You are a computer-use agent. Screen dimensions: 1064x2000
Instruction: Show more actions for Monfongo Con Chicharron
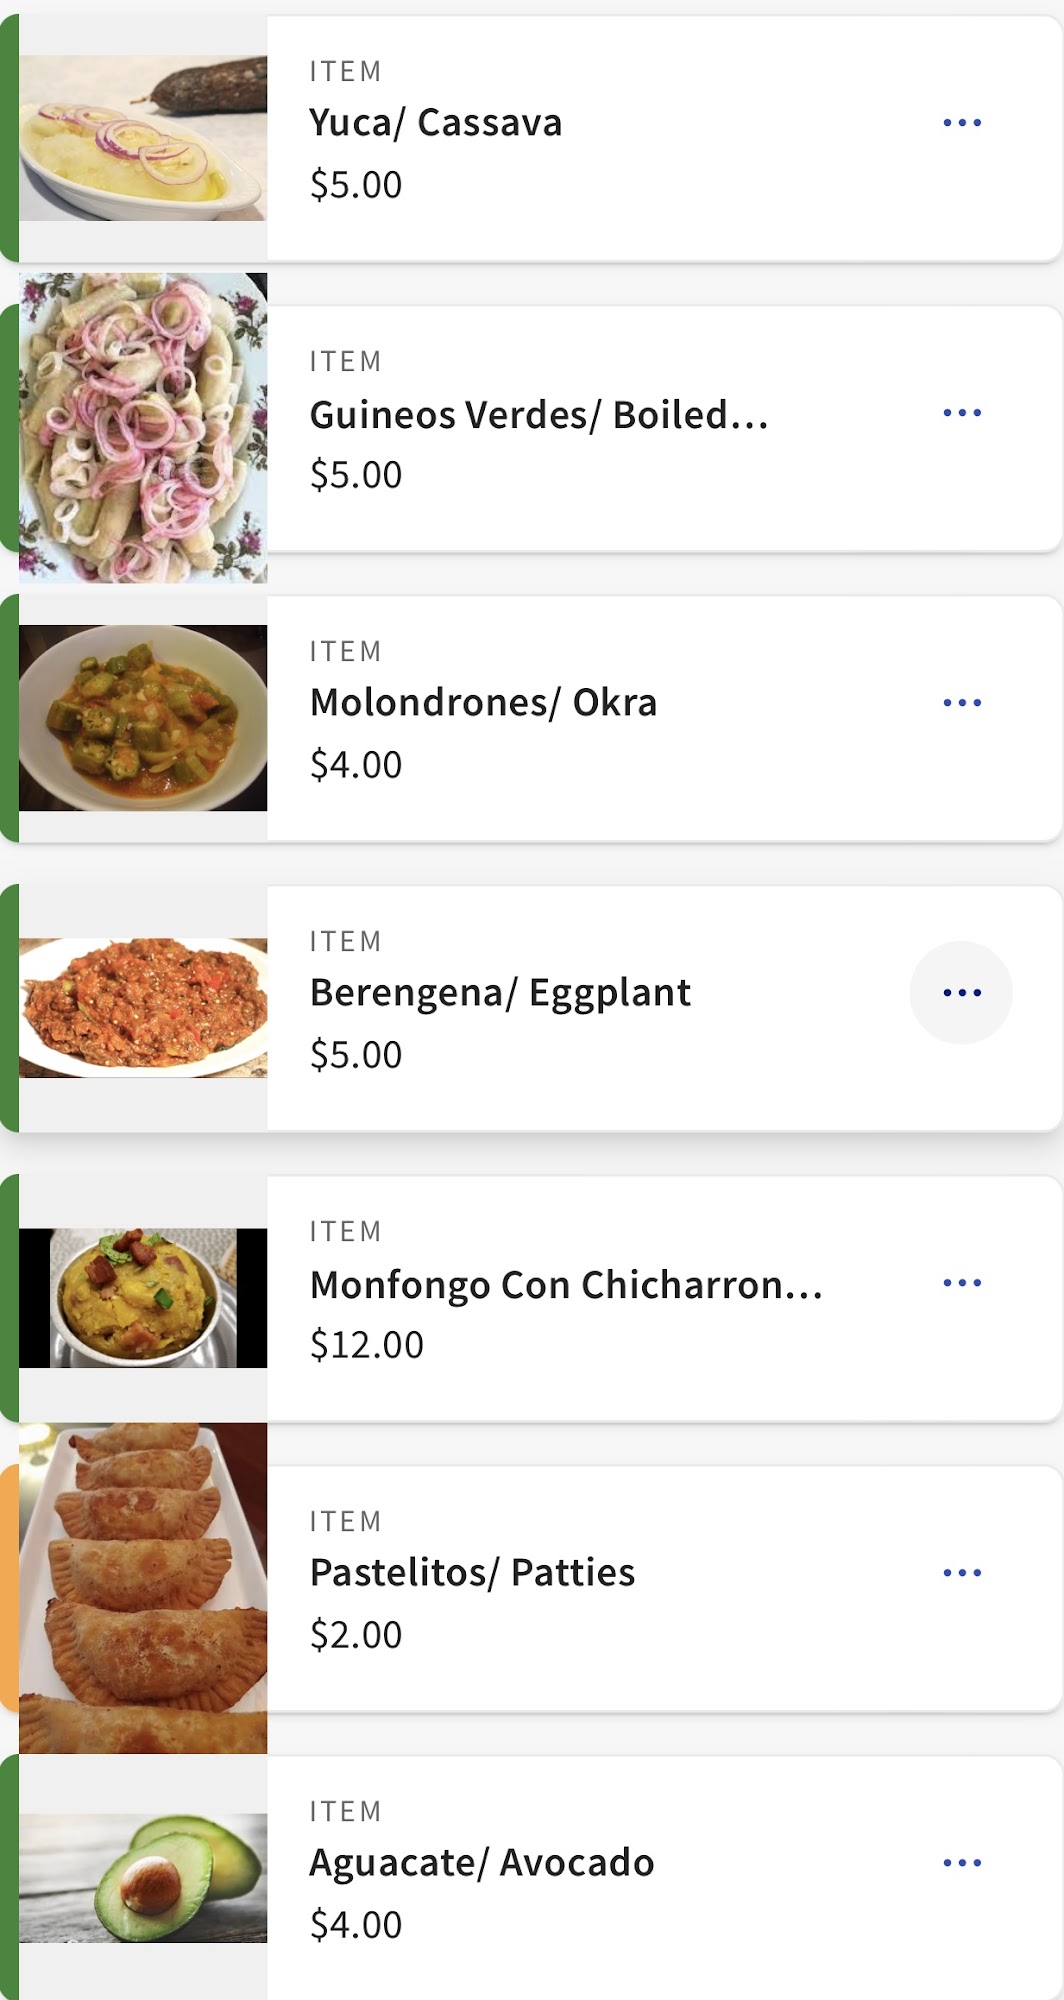(961, 1283)
